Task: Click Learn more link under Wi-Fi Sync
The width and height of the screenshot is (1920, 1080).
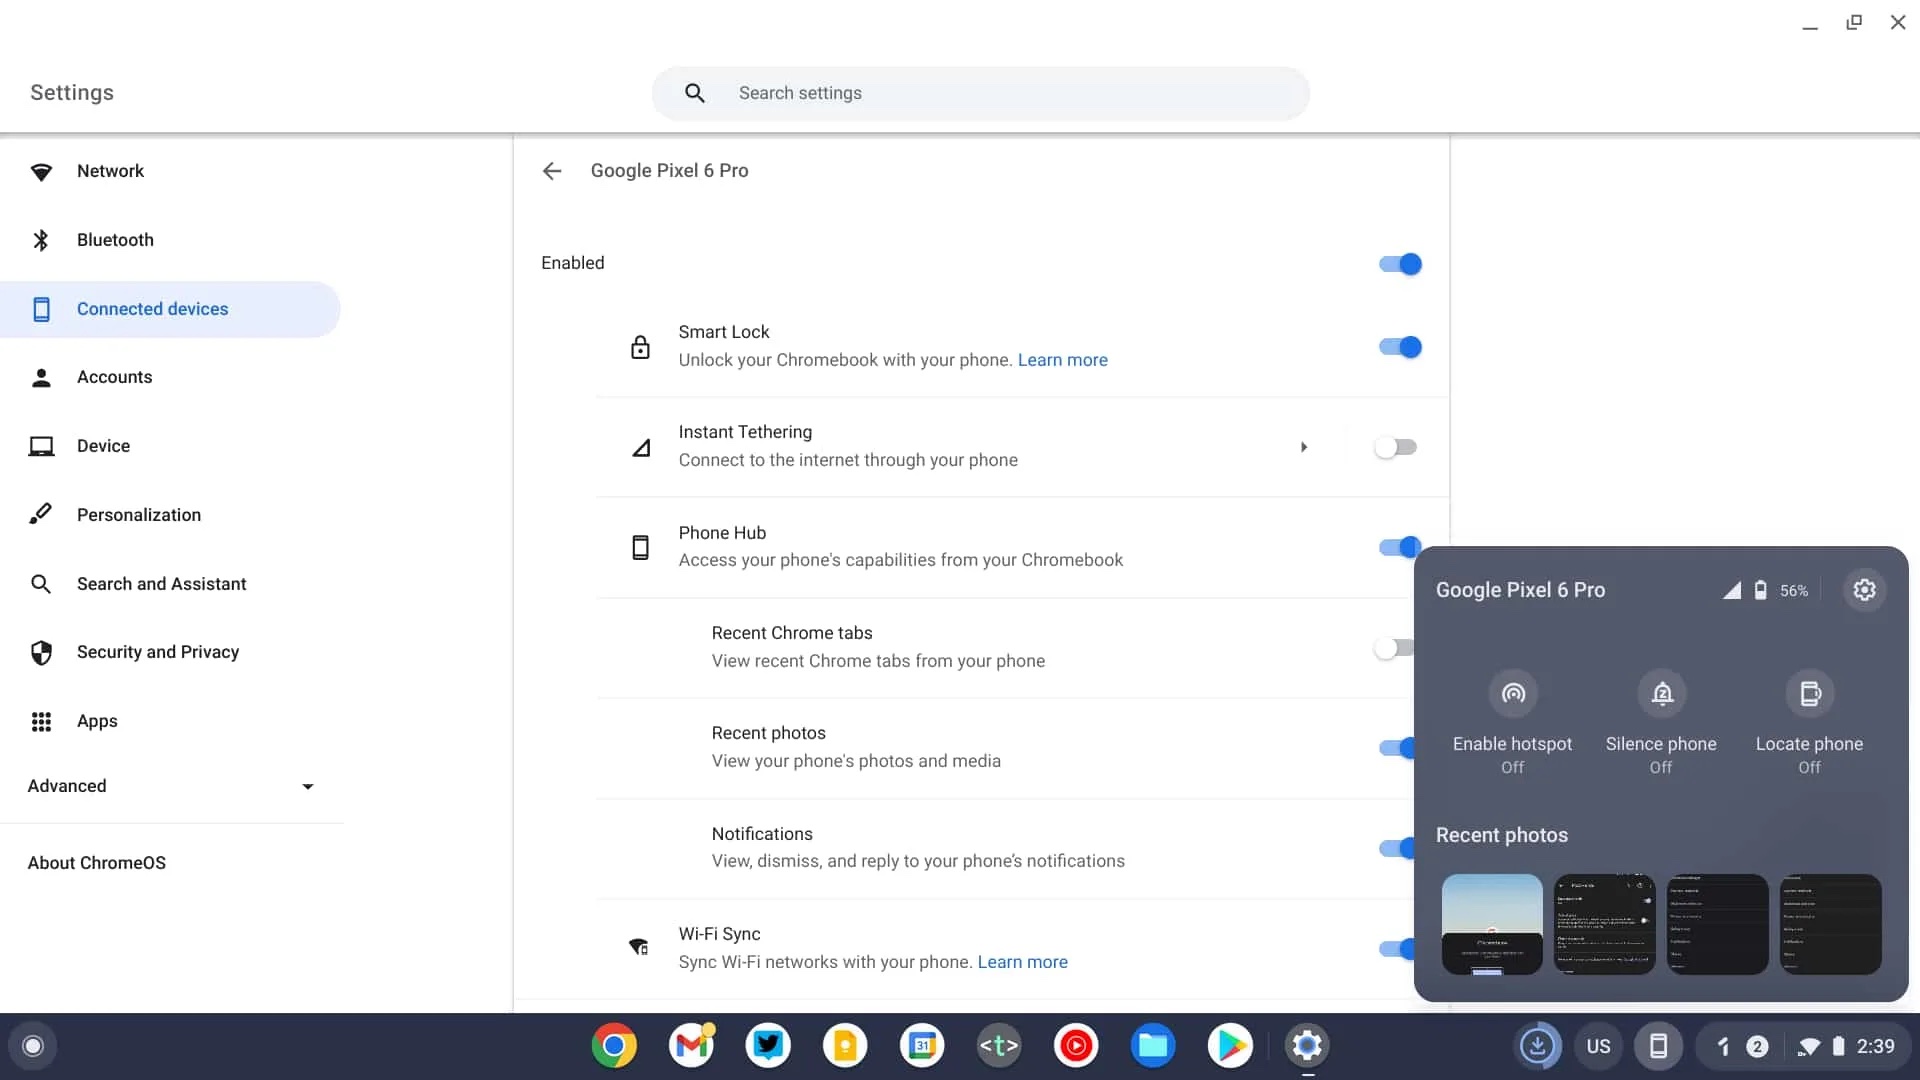Action: (x=1022, y=962)
